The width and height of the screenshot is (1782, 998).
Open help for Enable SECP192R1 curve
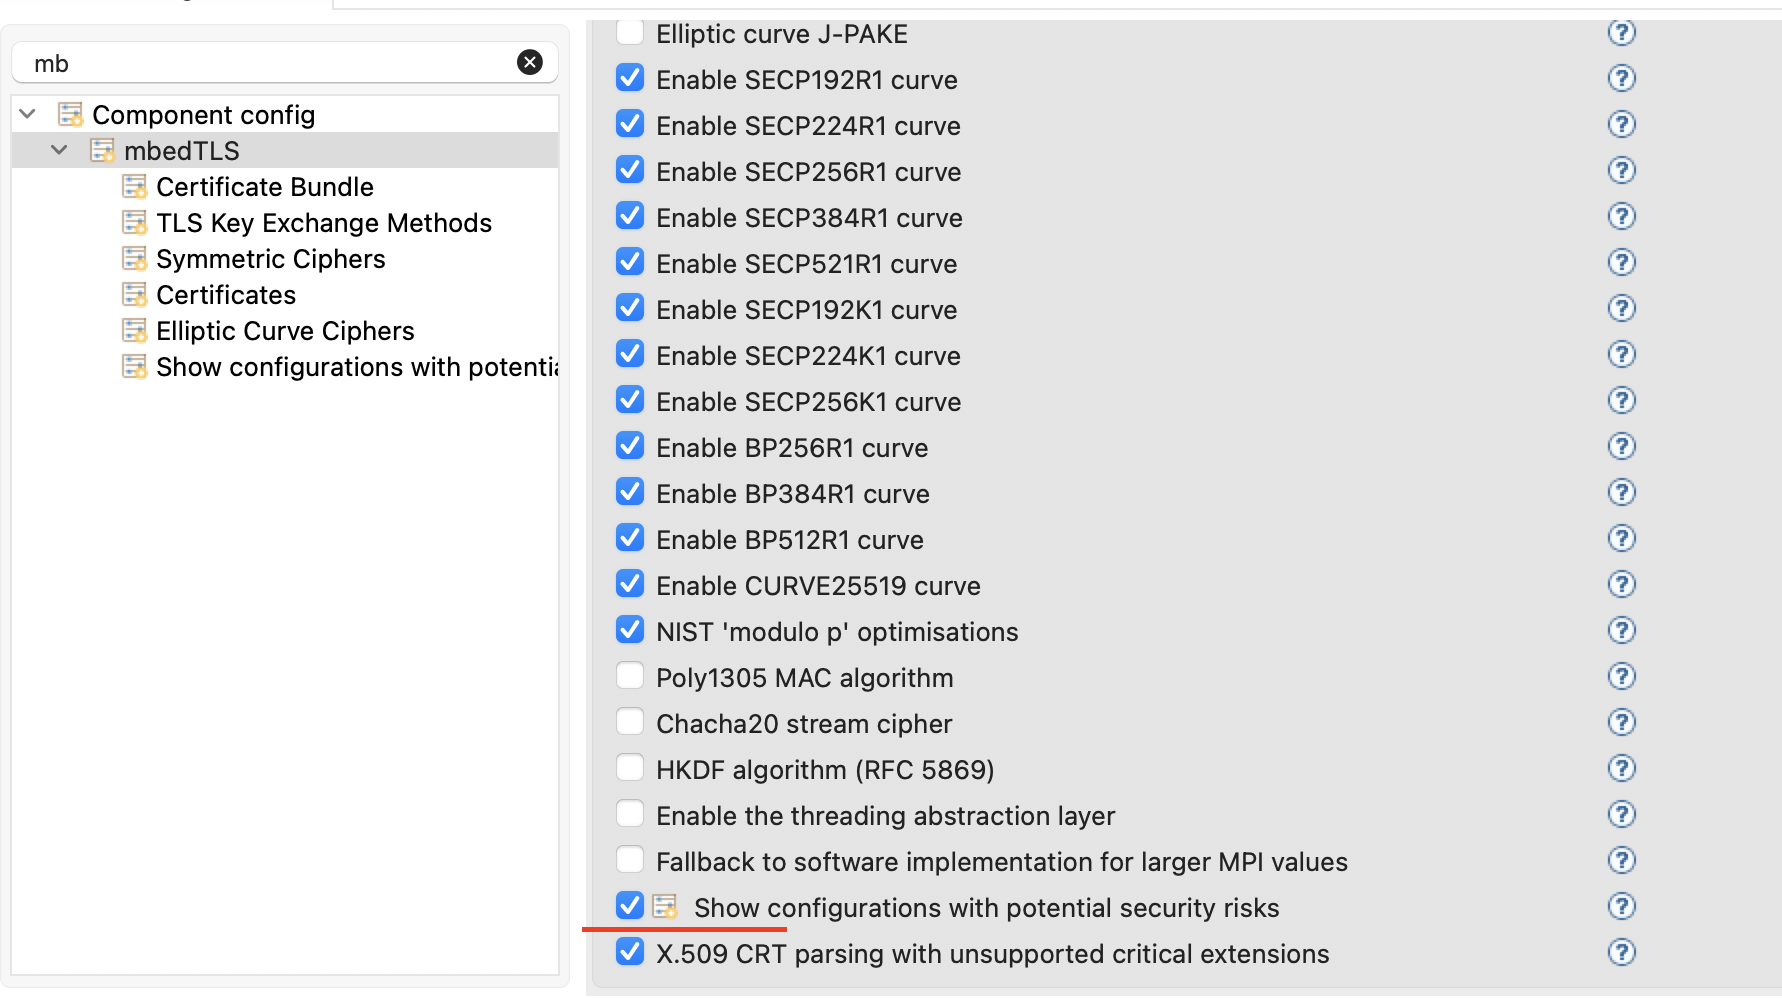(x=1621, y=78)
